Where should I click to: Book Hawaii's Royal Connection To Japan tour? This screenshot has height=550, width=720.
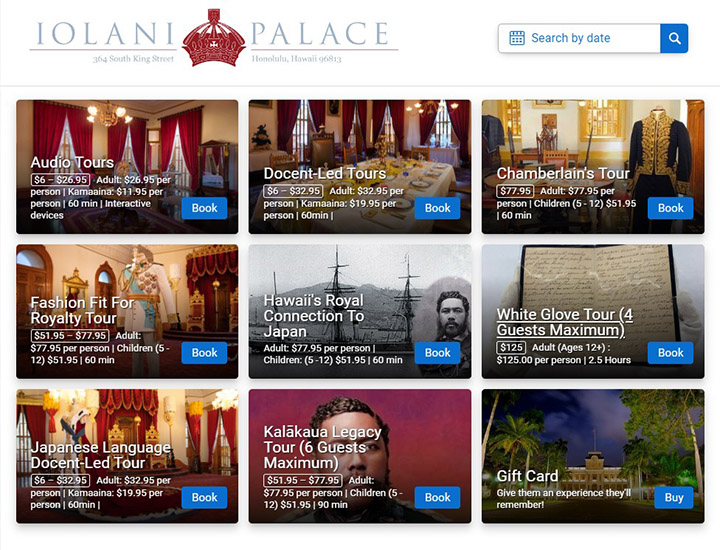tap(437, 353)
